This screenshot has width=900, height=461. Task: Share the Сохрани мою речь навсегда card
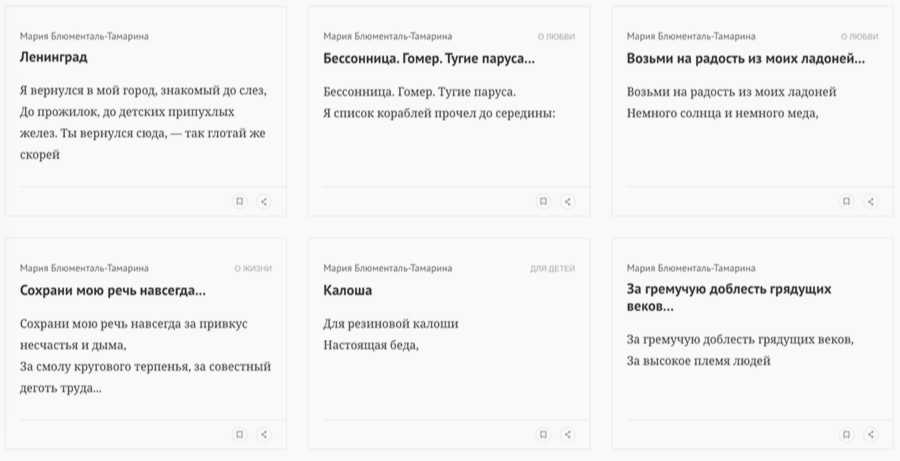[264, 435]
